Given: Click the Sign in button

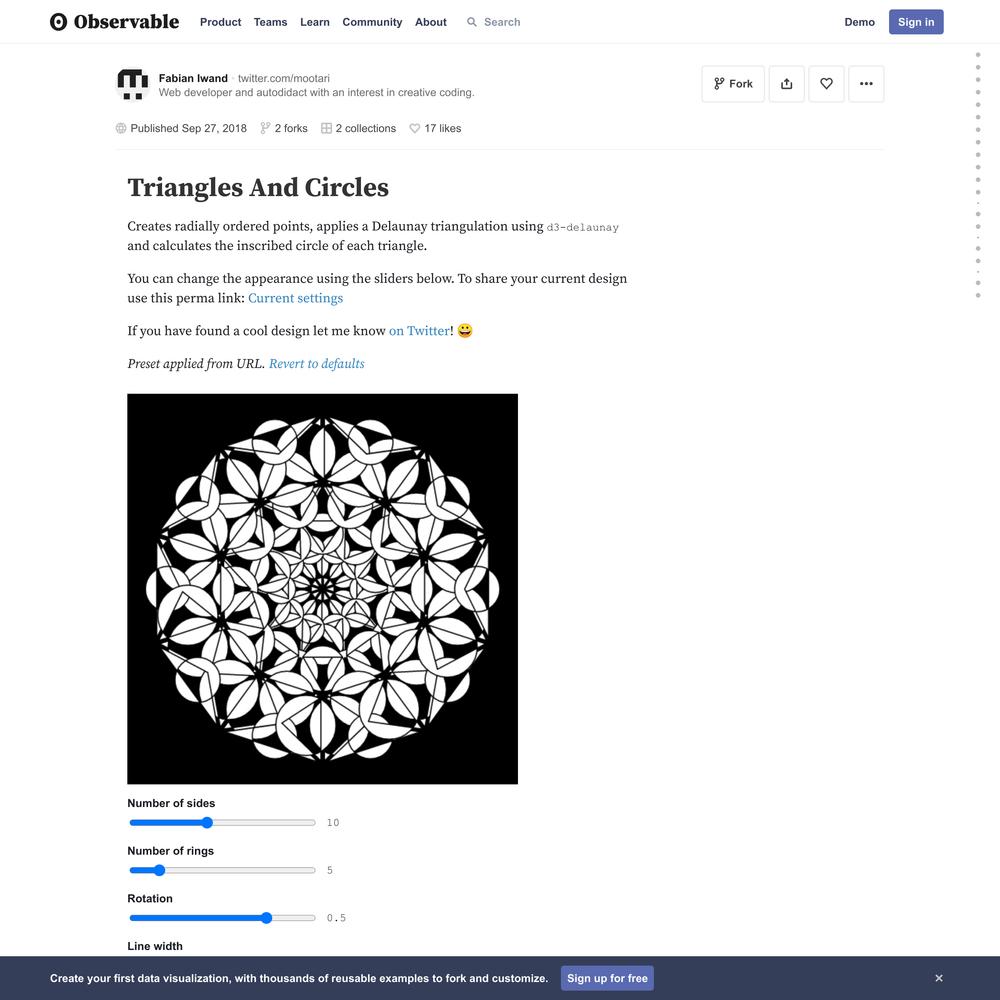Looking at the screenshot, I should pyautogui.click(x=916, y=22).
